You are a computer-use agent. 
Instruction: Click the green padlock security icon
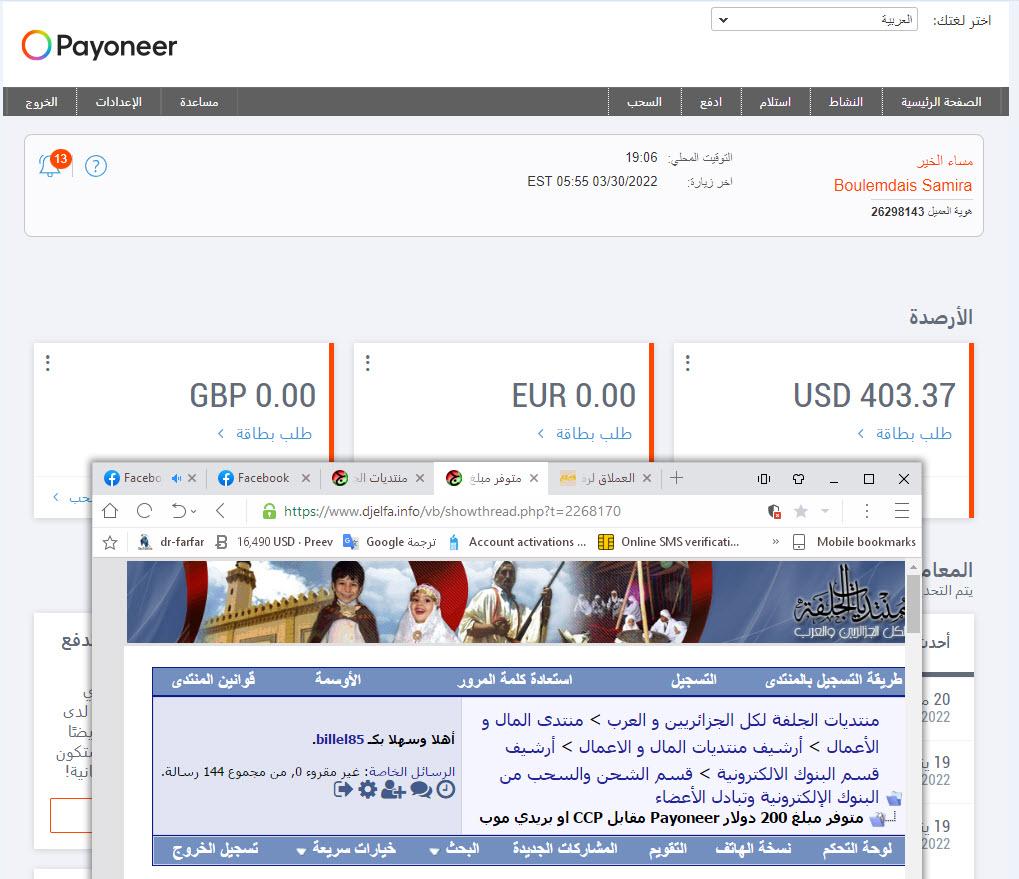pyautogui.click(x=269, y=511)
